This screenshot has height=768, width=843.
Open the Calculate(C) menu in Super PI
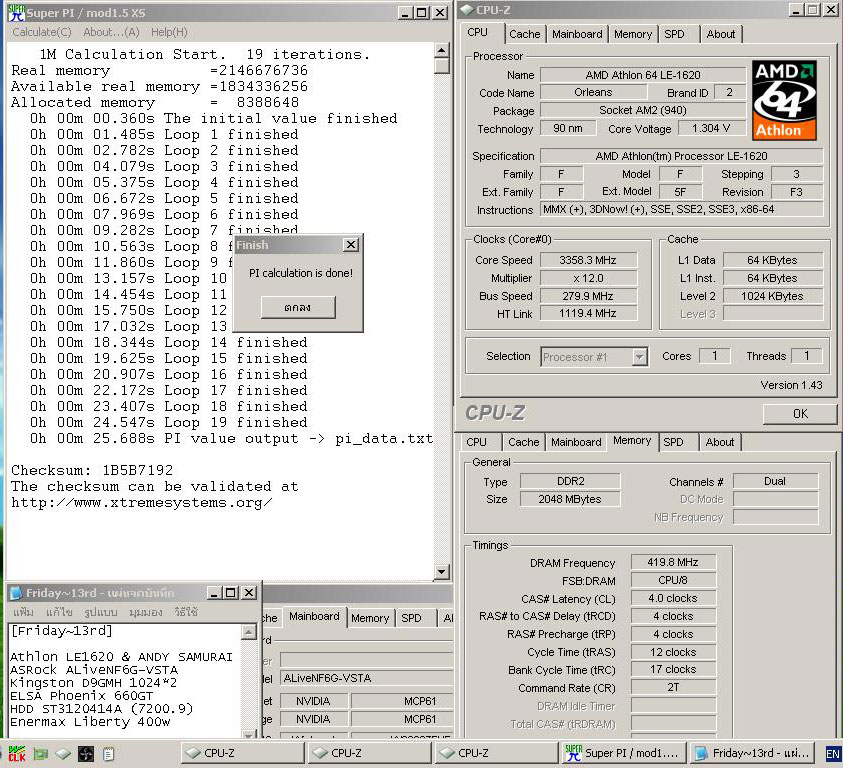[41, 32]
